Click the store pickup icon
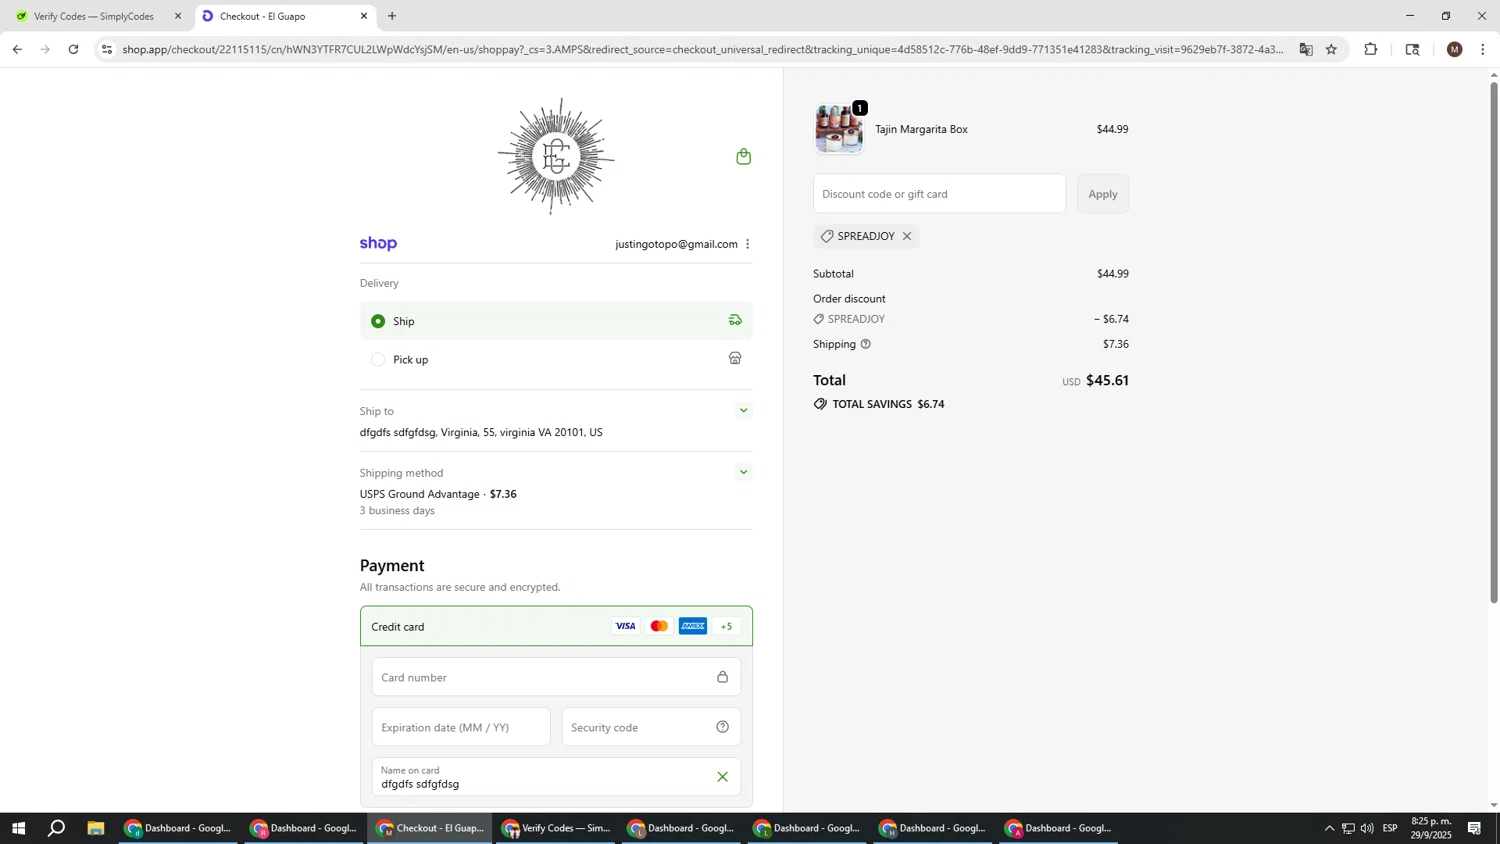Screen dimensions: 1500x844 pos(735,359)
